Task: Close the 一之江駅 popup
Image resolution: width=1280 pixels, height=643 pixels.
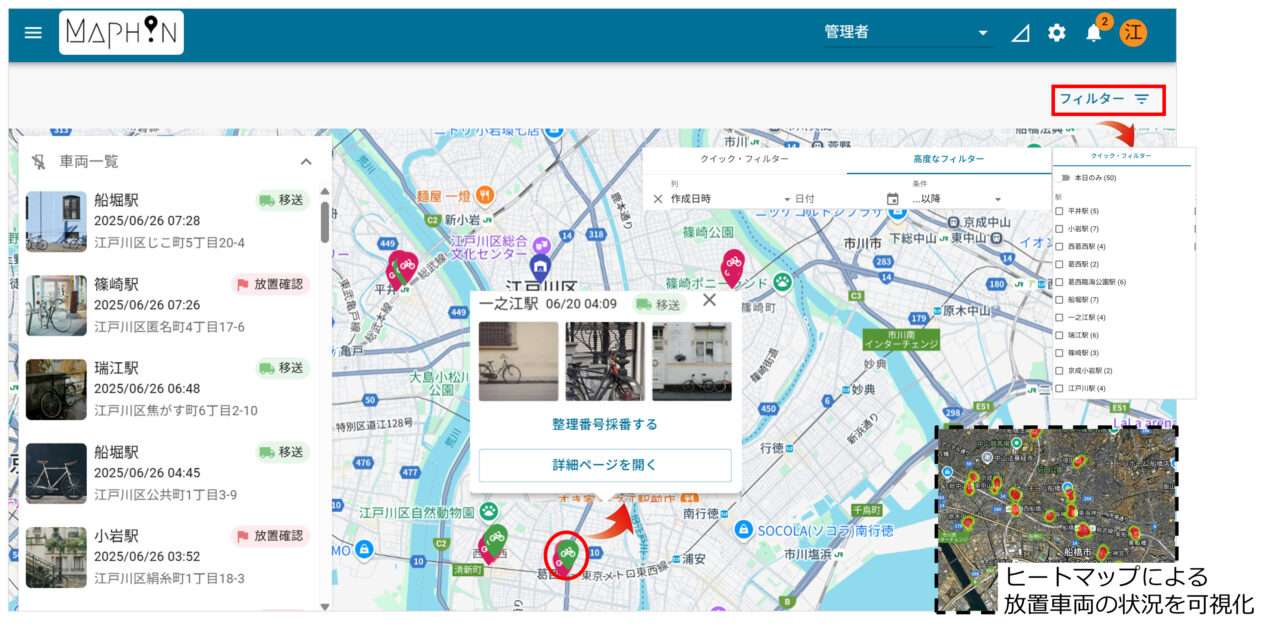Action: pyautogui.click(x=709, y=300)
